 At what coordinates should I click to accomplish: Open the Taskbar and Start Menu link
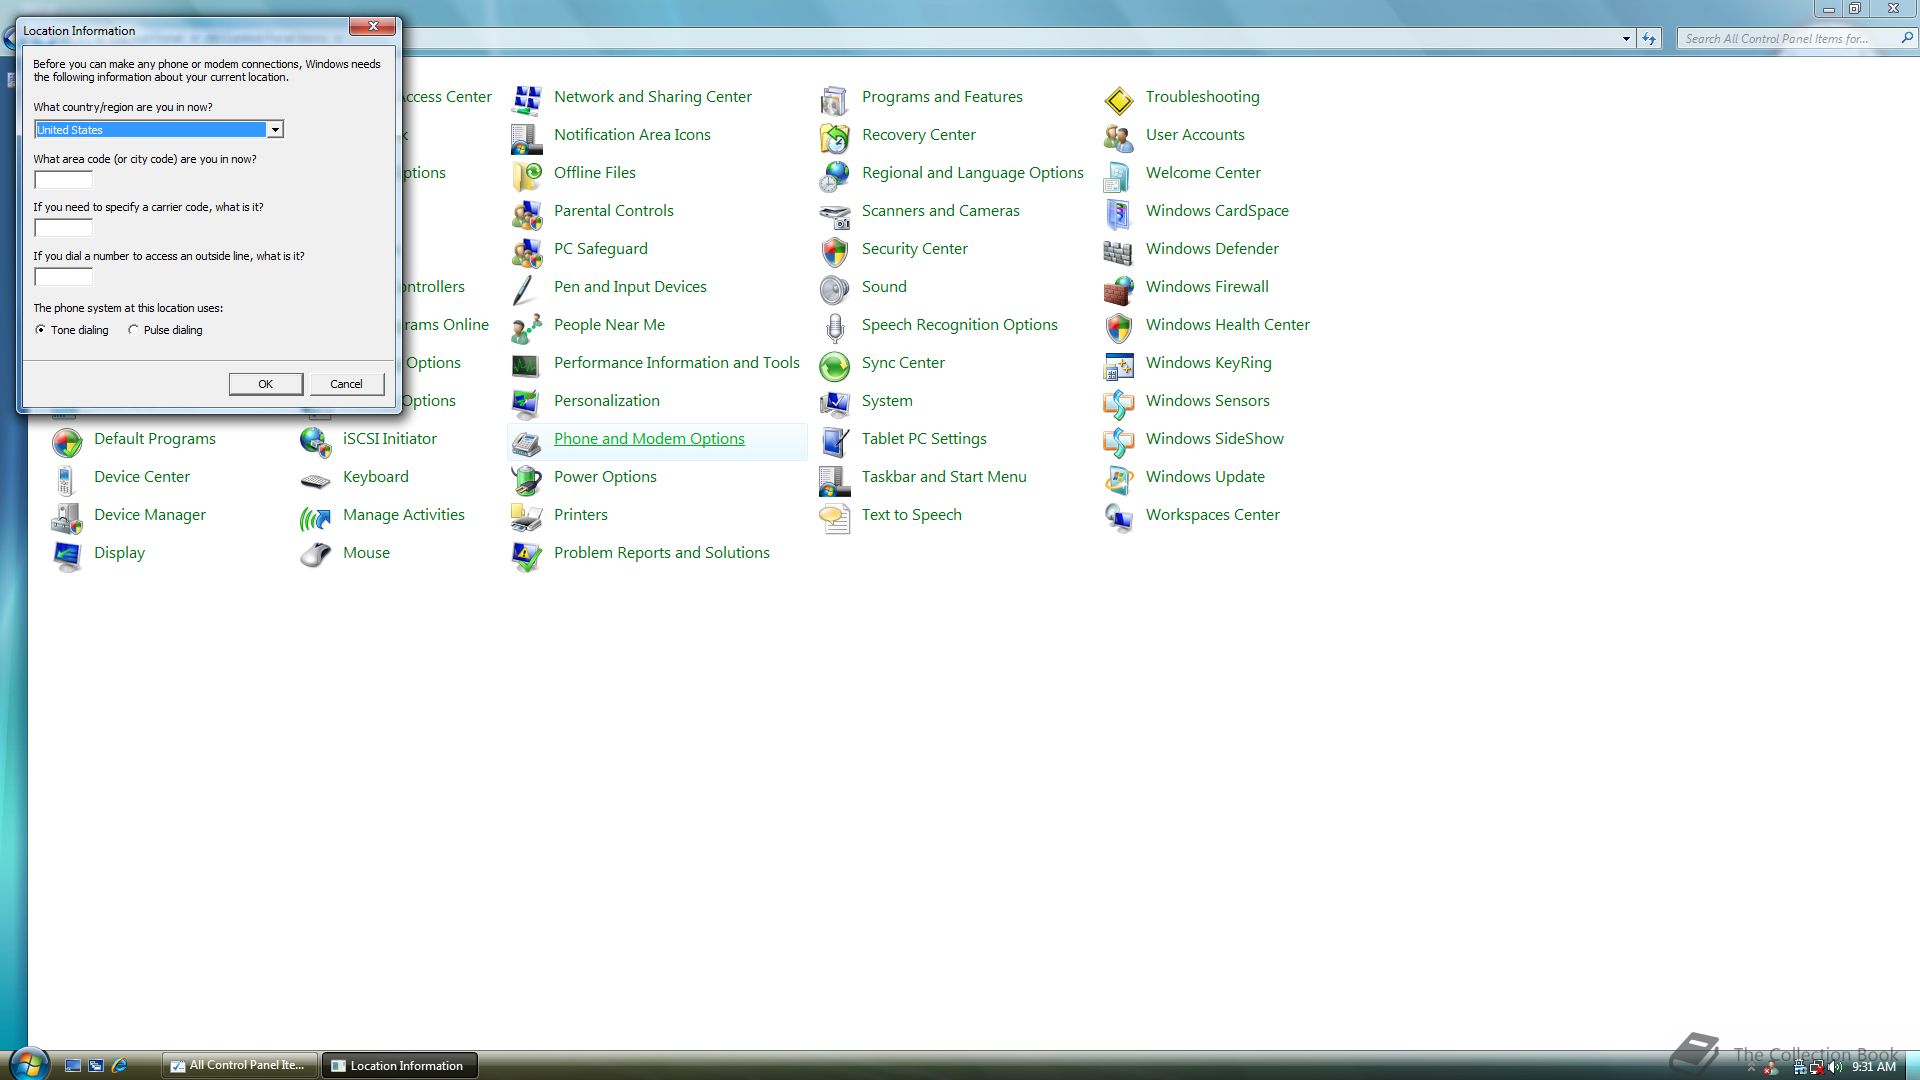[944, 477]
